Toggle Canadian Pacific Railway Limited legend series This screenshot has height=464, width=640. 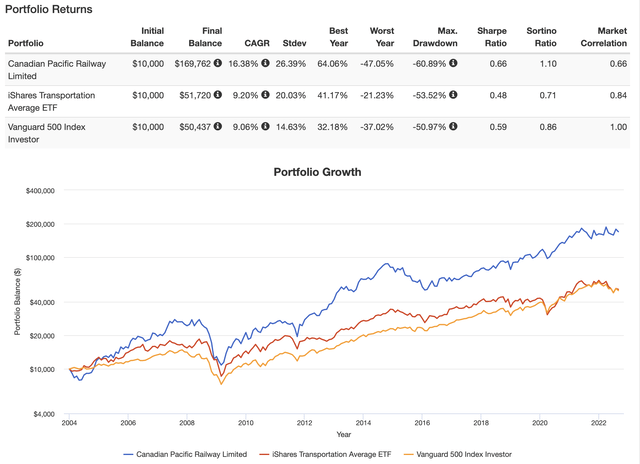188,454
